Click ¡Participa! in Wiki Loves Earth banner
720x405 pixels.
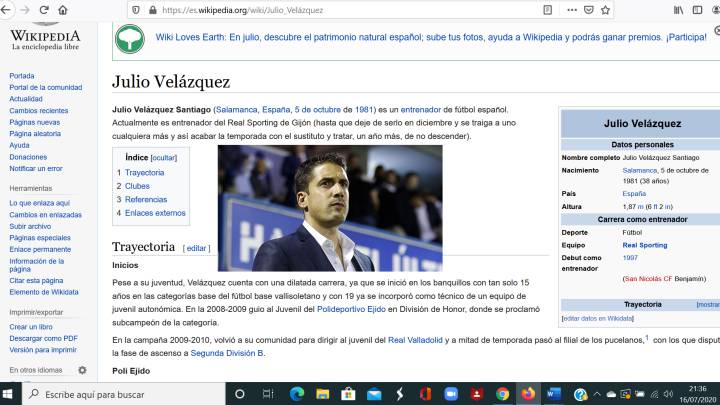(686, 37)
